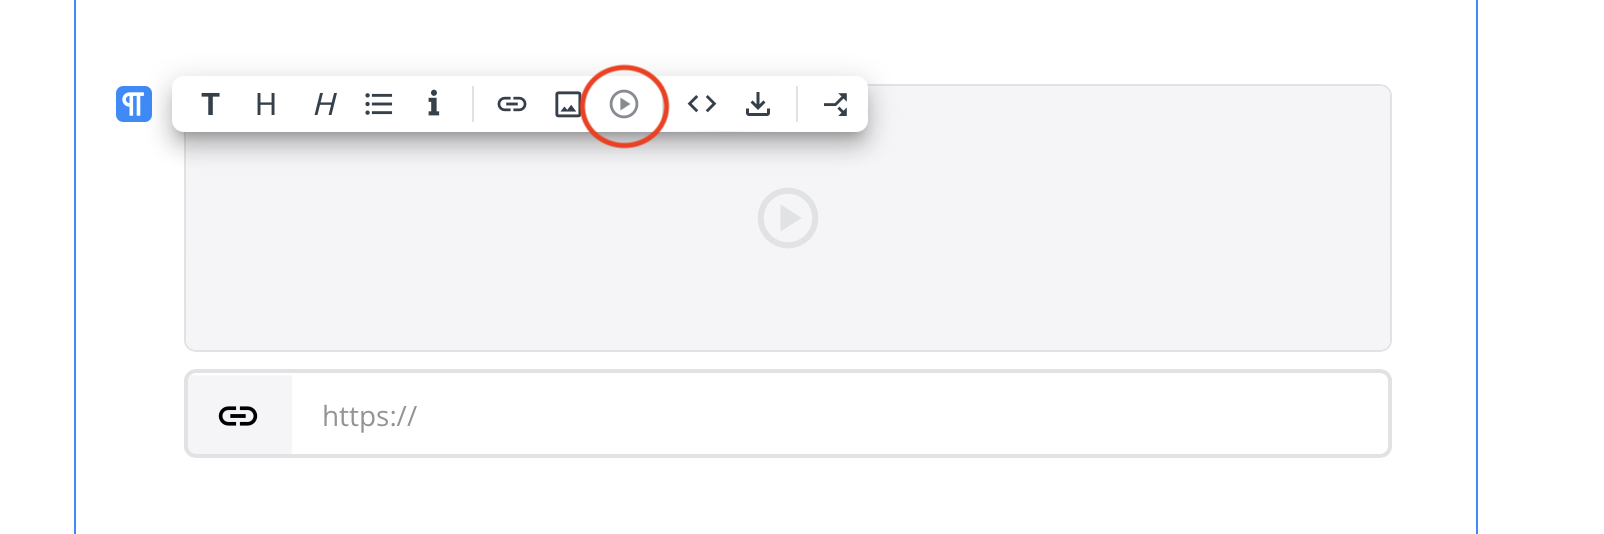Viewport: 1604px width, 534px height.
Task: Add a download file block
Action: pos(758,104)
